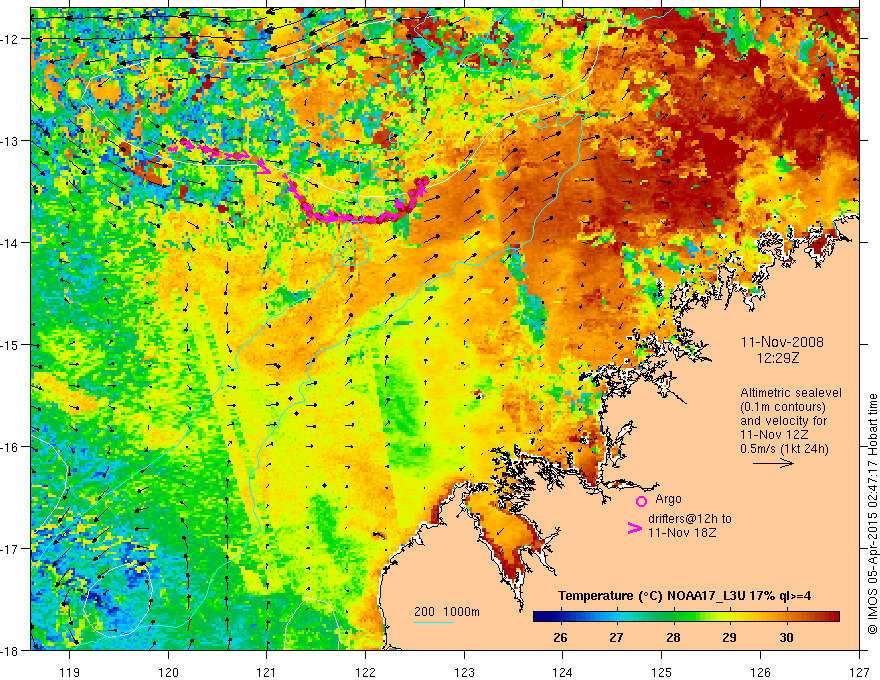Click longitude axis label 125
Image resolution: width=880 pixels, height=680 pixels.
point(662,672)
